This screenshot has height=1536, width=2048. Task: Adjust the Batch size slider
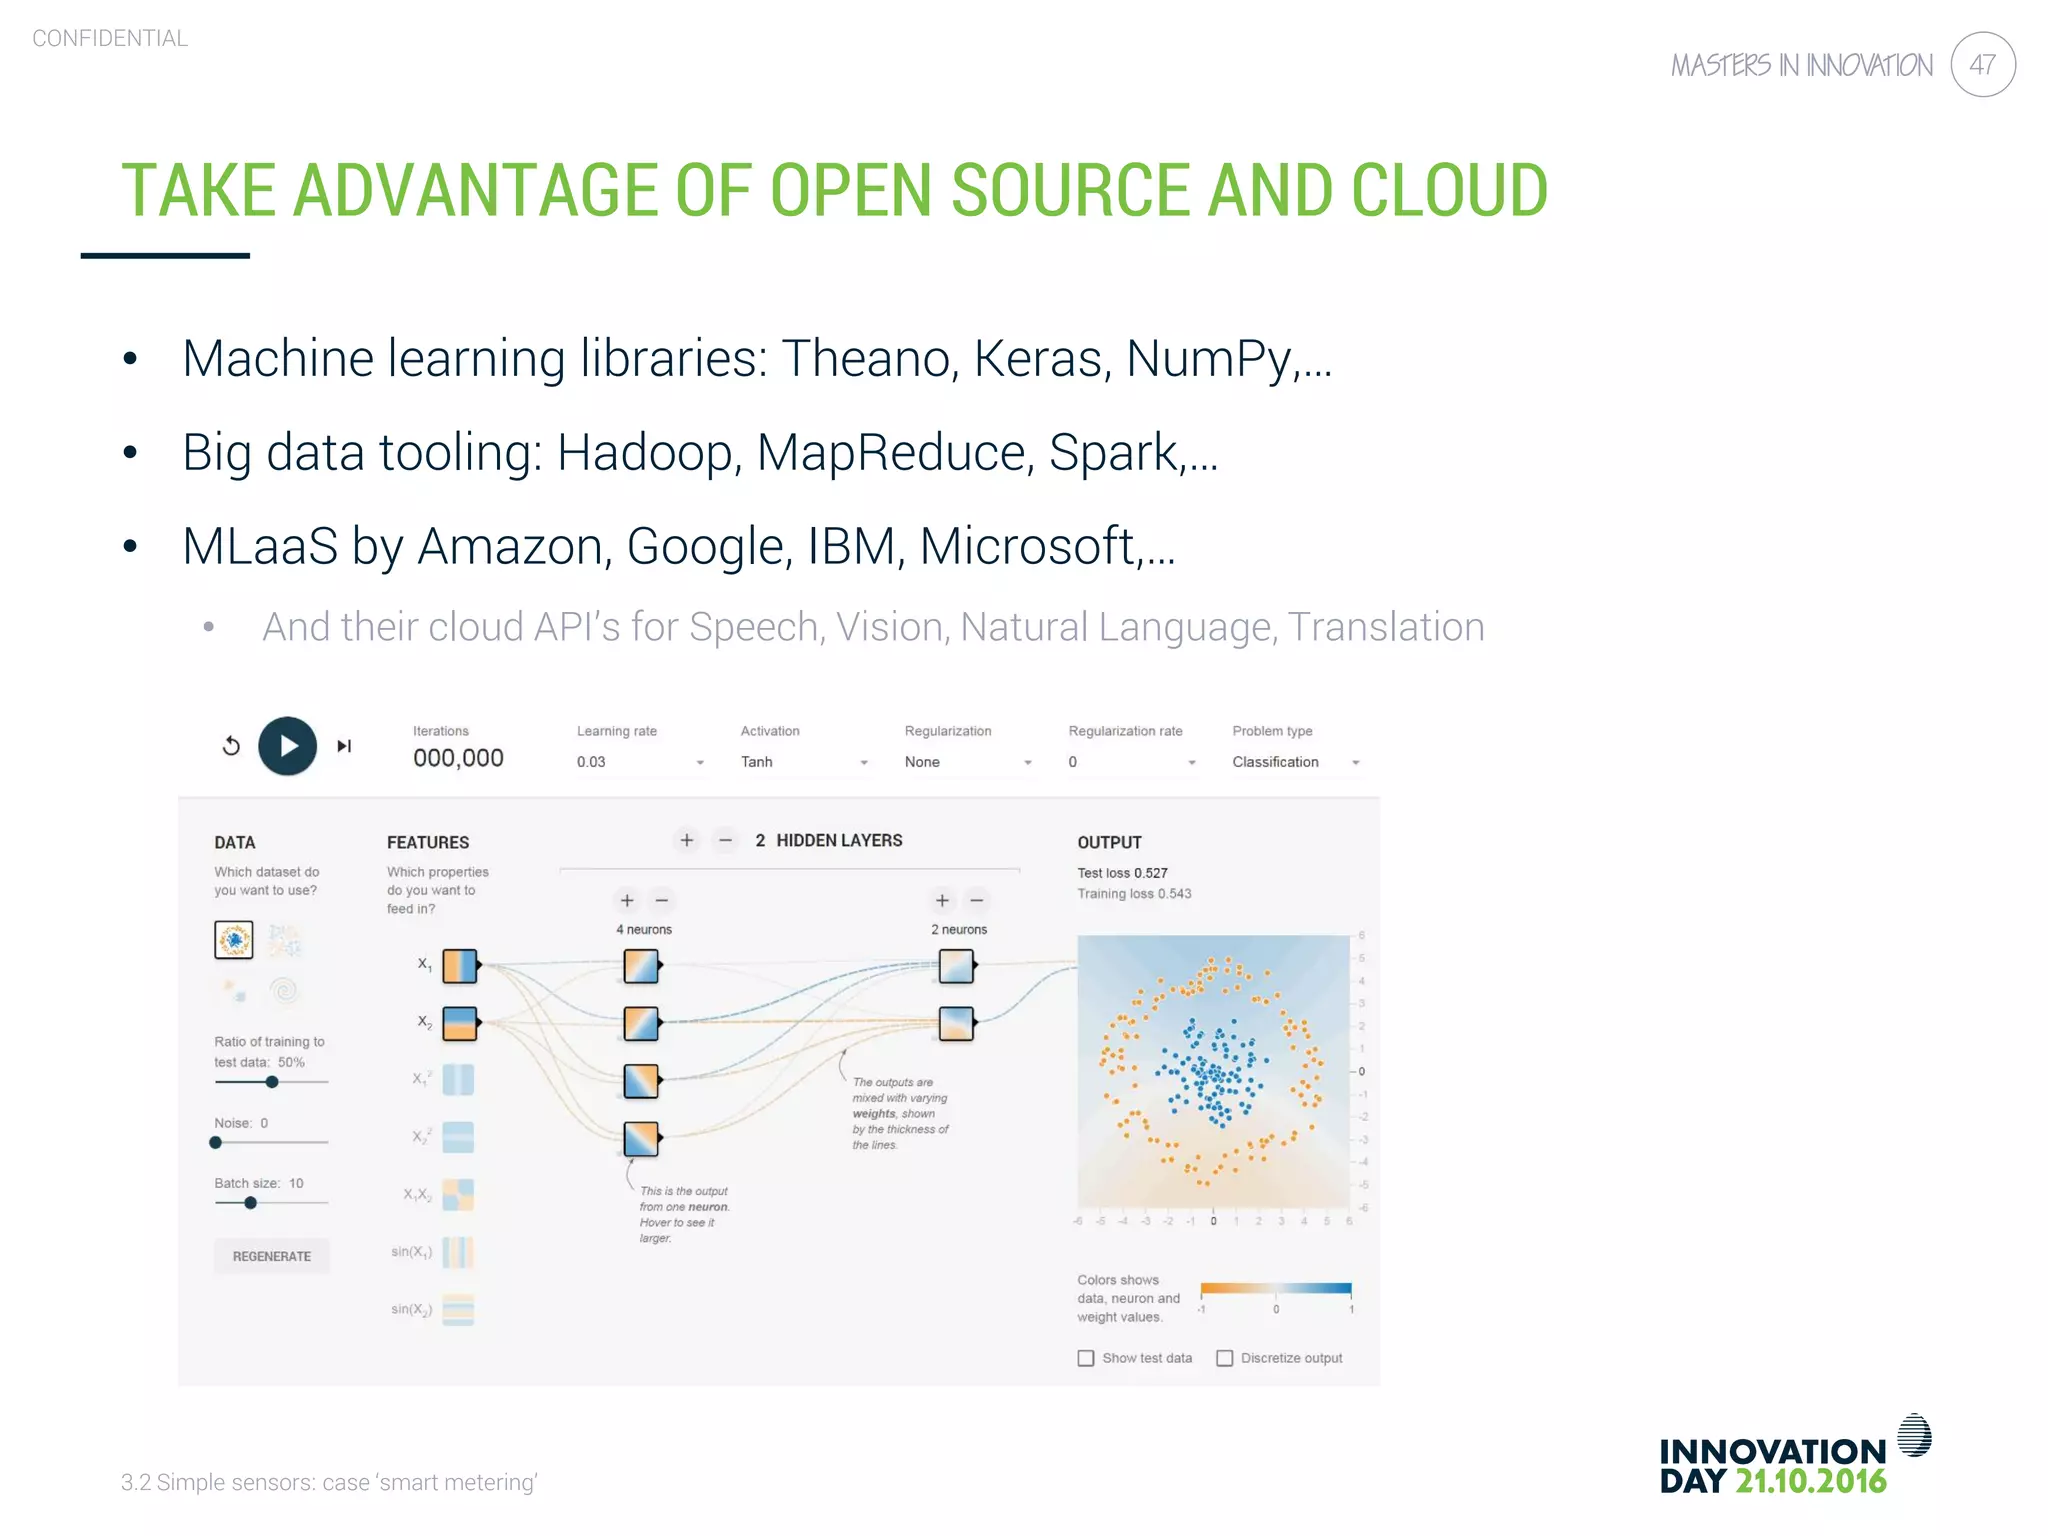tap(271, 1203)
